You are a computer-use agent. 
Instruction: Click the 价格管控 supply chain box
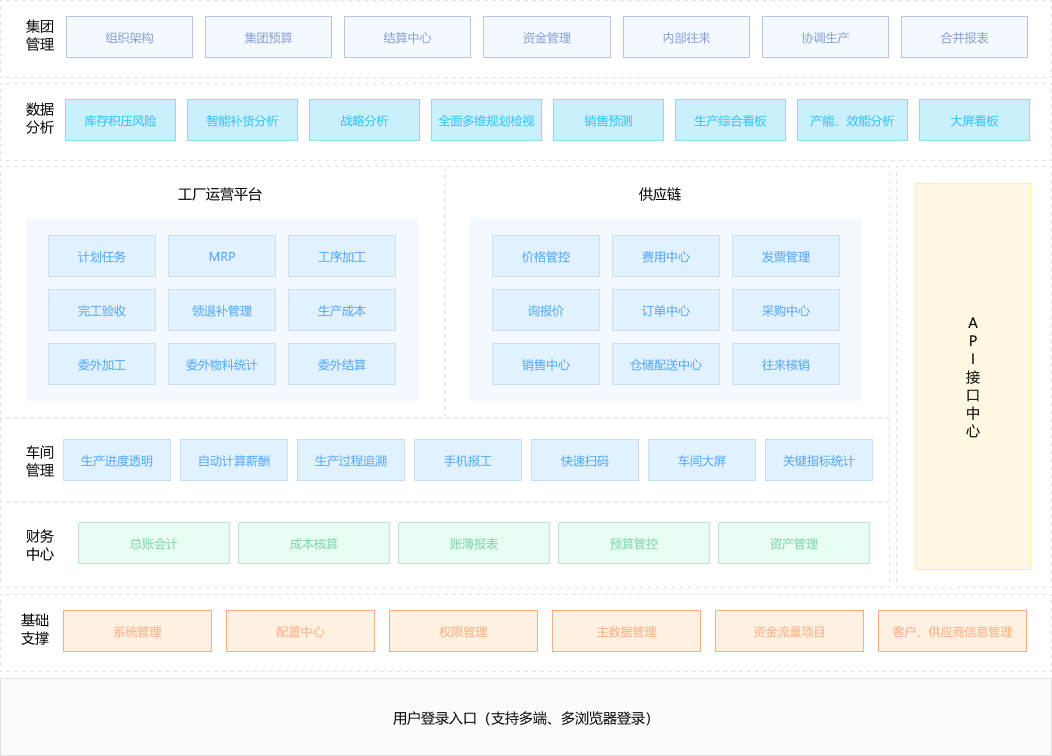coord(546,256)
